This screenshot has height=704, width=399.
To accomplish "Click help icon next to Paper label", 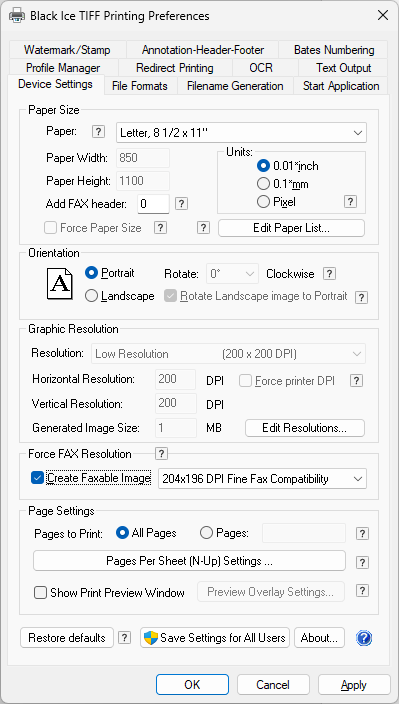I will pos(98,132).
